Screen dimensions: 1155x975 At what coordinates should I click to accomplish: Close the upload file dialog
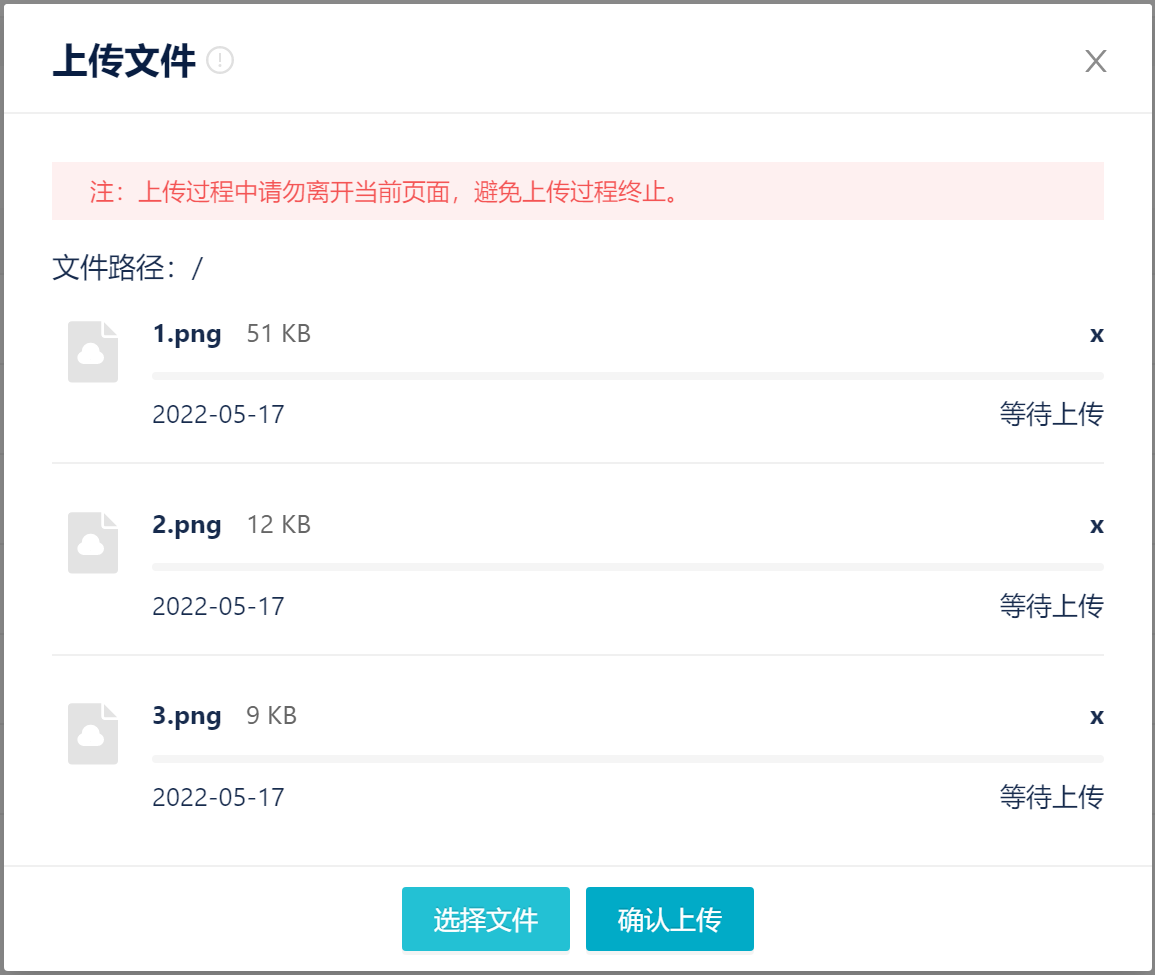point(1096,61)
